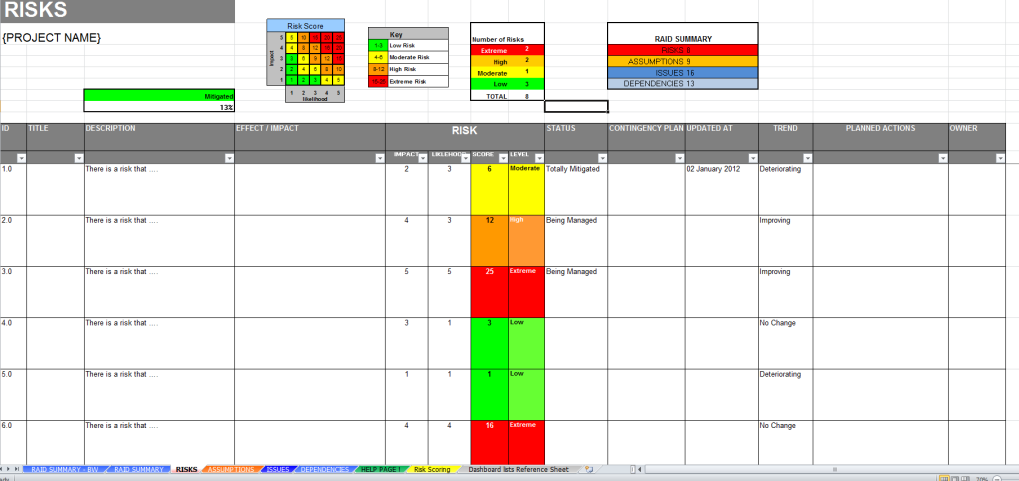Select the '02 January 2012' date cell
Viewport: 1019px width, 481px height.
(721, 189)
